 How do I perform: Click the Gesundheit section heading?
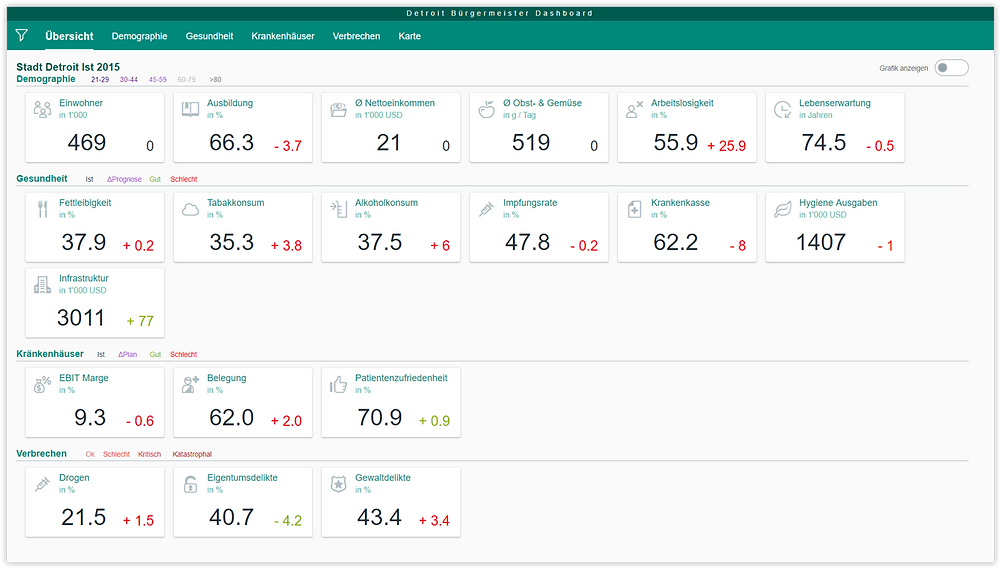click(x=41, y=179)
